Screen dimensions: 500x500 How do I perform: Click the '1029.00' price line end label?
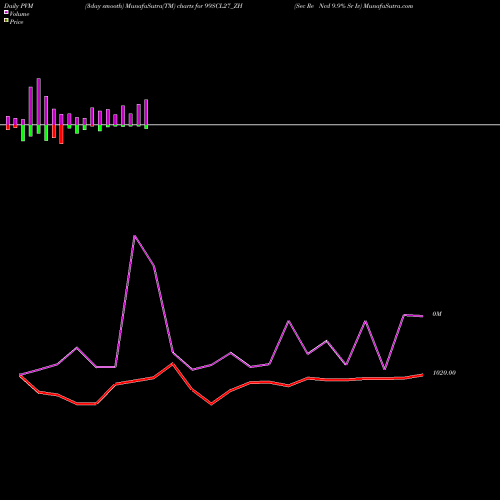[x=444, y=373]
